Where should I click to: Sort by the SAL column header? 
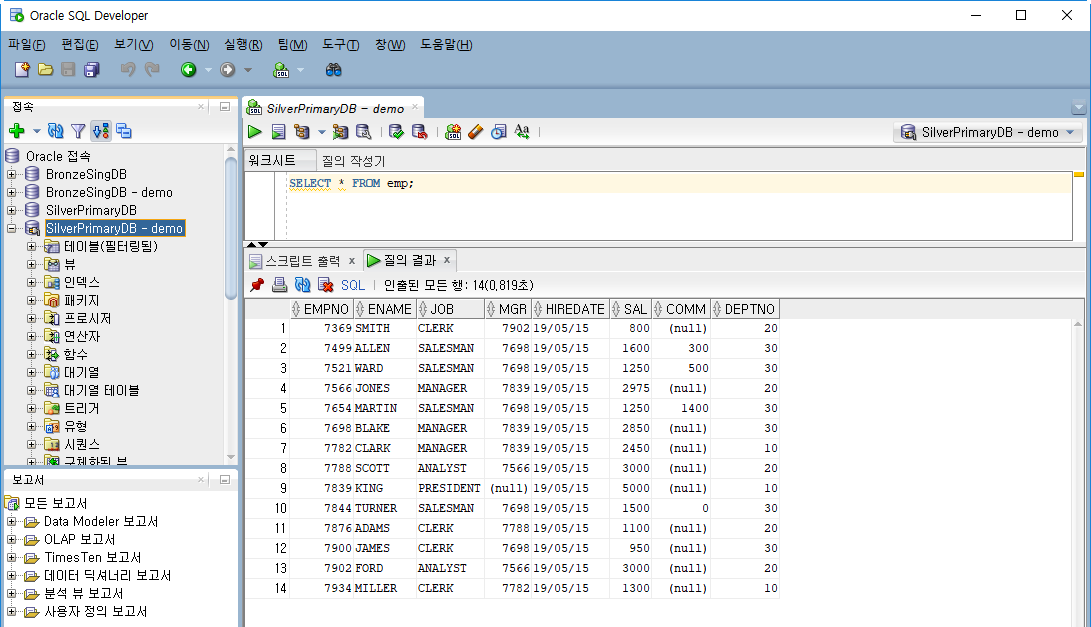pyautogui.click(x=630, y=309)
